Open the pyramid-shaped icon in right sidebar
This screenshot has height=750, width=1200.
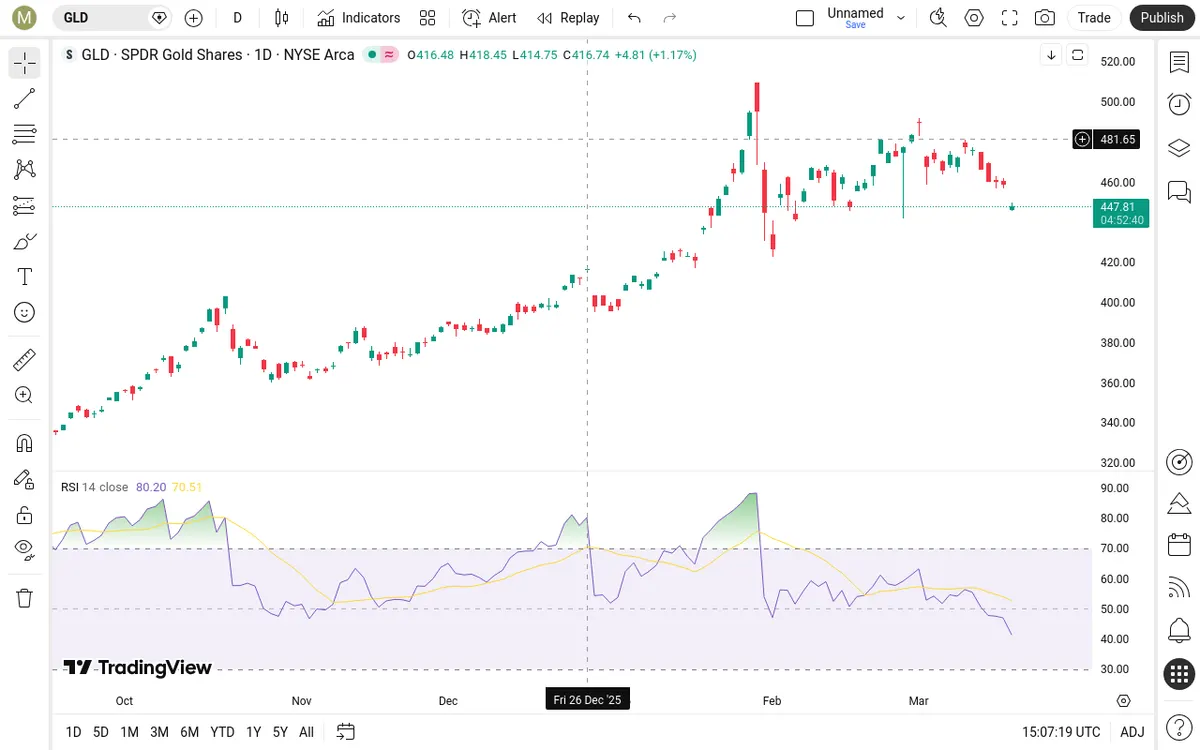click(1179, 503)
